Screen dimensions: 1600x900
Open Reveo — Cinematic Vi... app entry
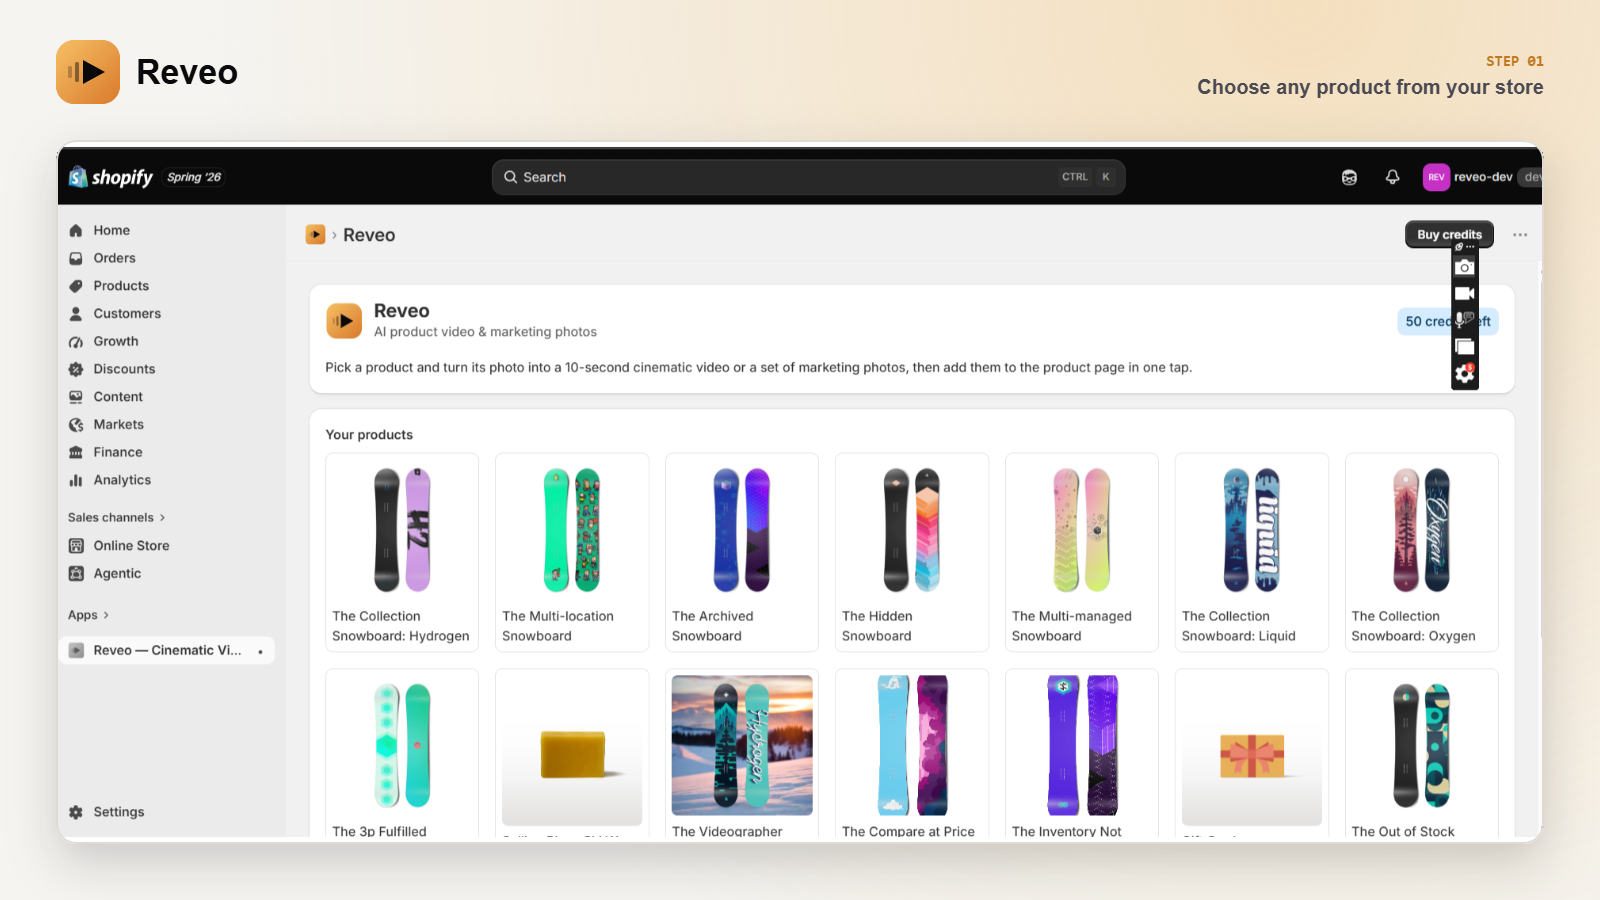pyautogui.click(x=166, y=650)
